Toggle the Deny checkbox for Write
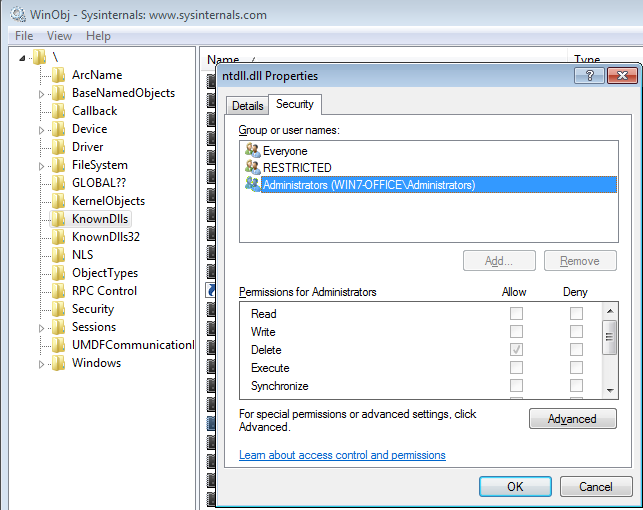643x510 pixels. pos(576,332)
